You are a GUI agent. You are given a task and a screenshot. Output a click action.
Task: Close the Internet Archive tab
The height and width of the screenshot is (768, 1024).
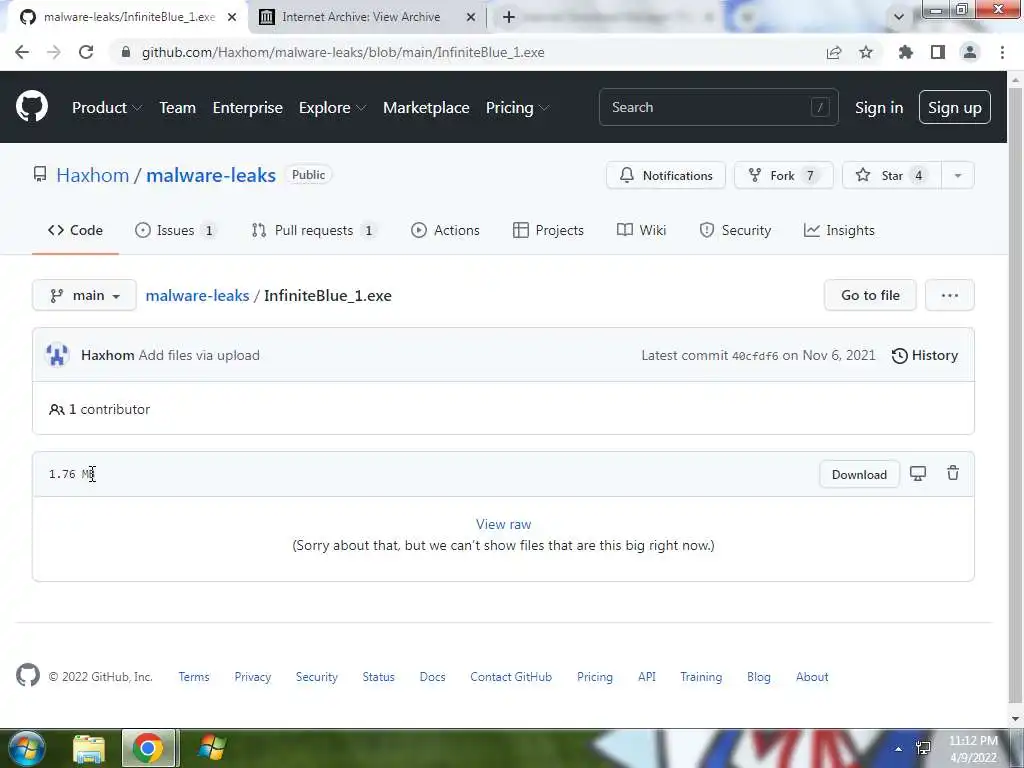471,17
